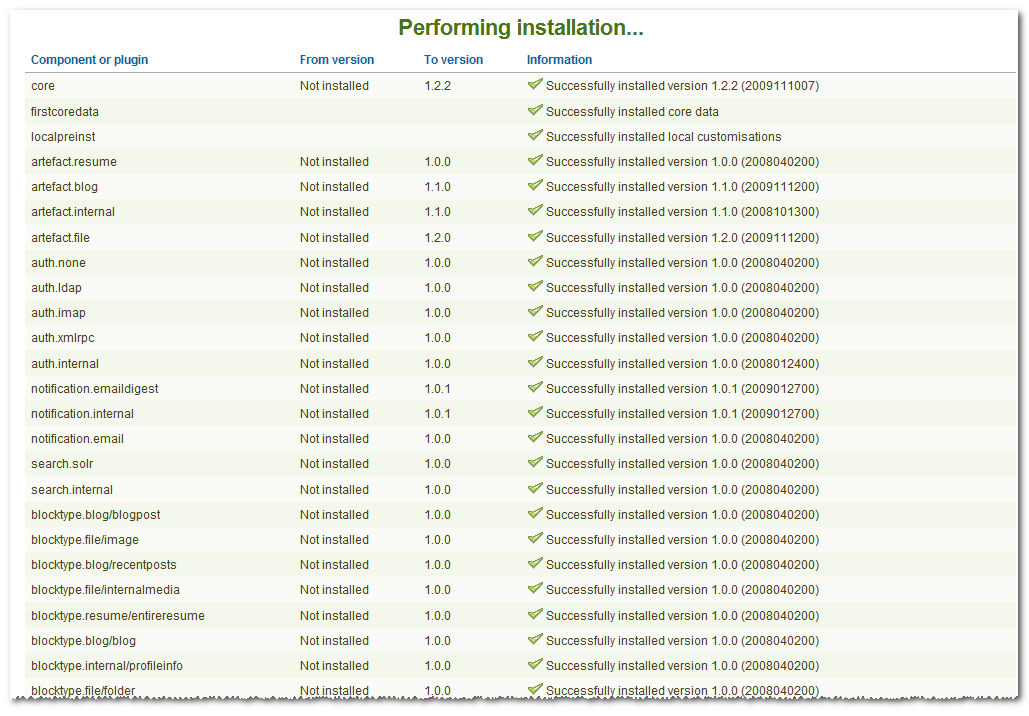Click the success checkmark for auth.none
The height and width of the screenshot is (716, 1029).
(x=535, y=261)
